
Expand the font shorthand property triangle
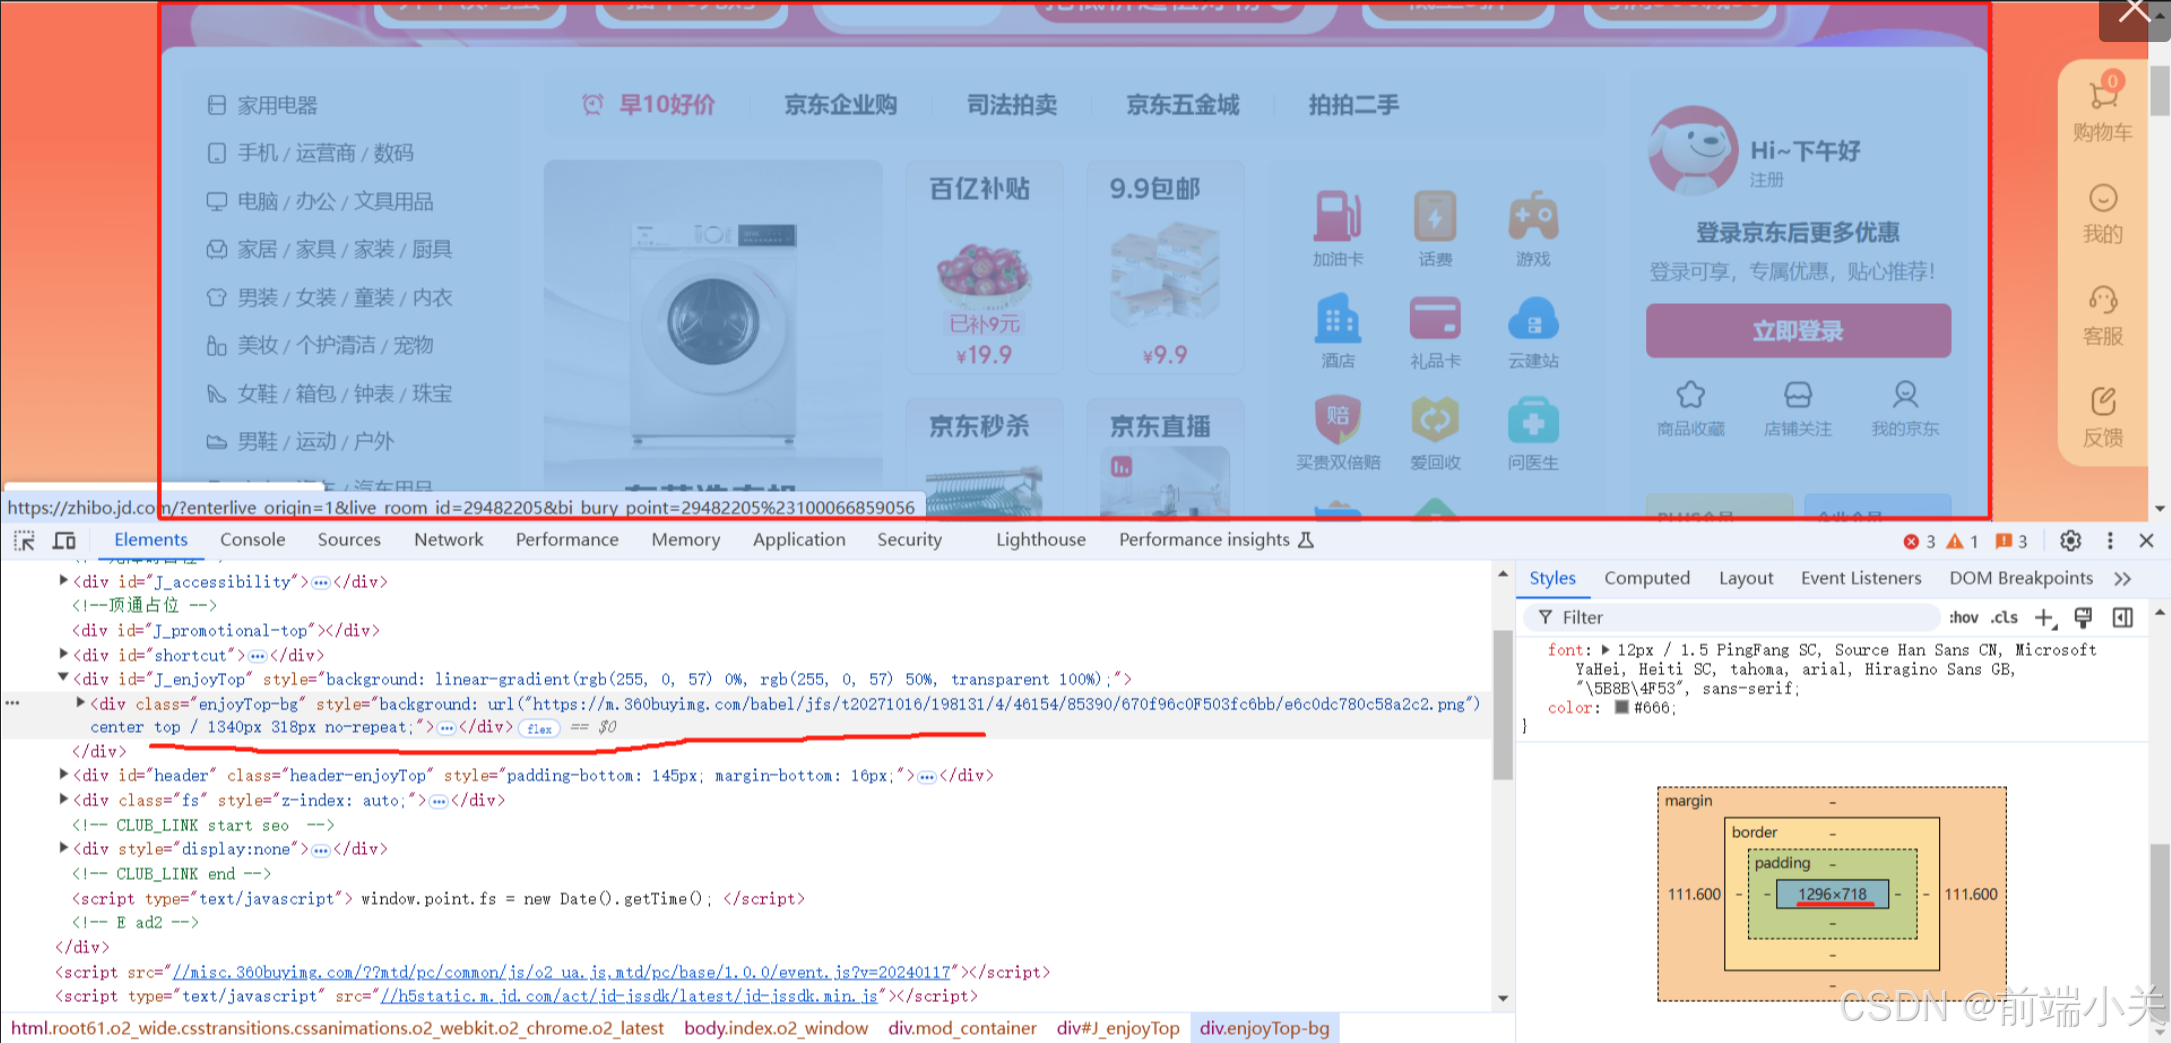pyautogui.click(x=1605, y=650)
